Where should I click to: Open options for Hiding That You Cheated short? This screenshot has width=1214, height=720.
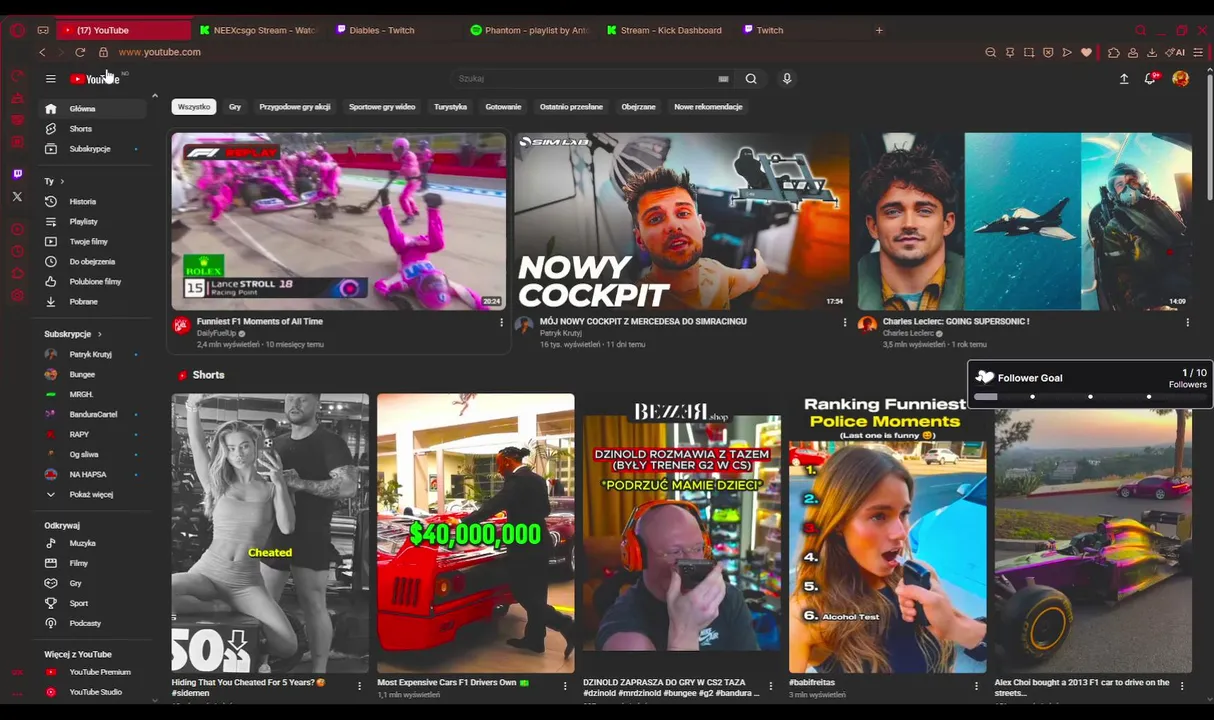(359, 686)
